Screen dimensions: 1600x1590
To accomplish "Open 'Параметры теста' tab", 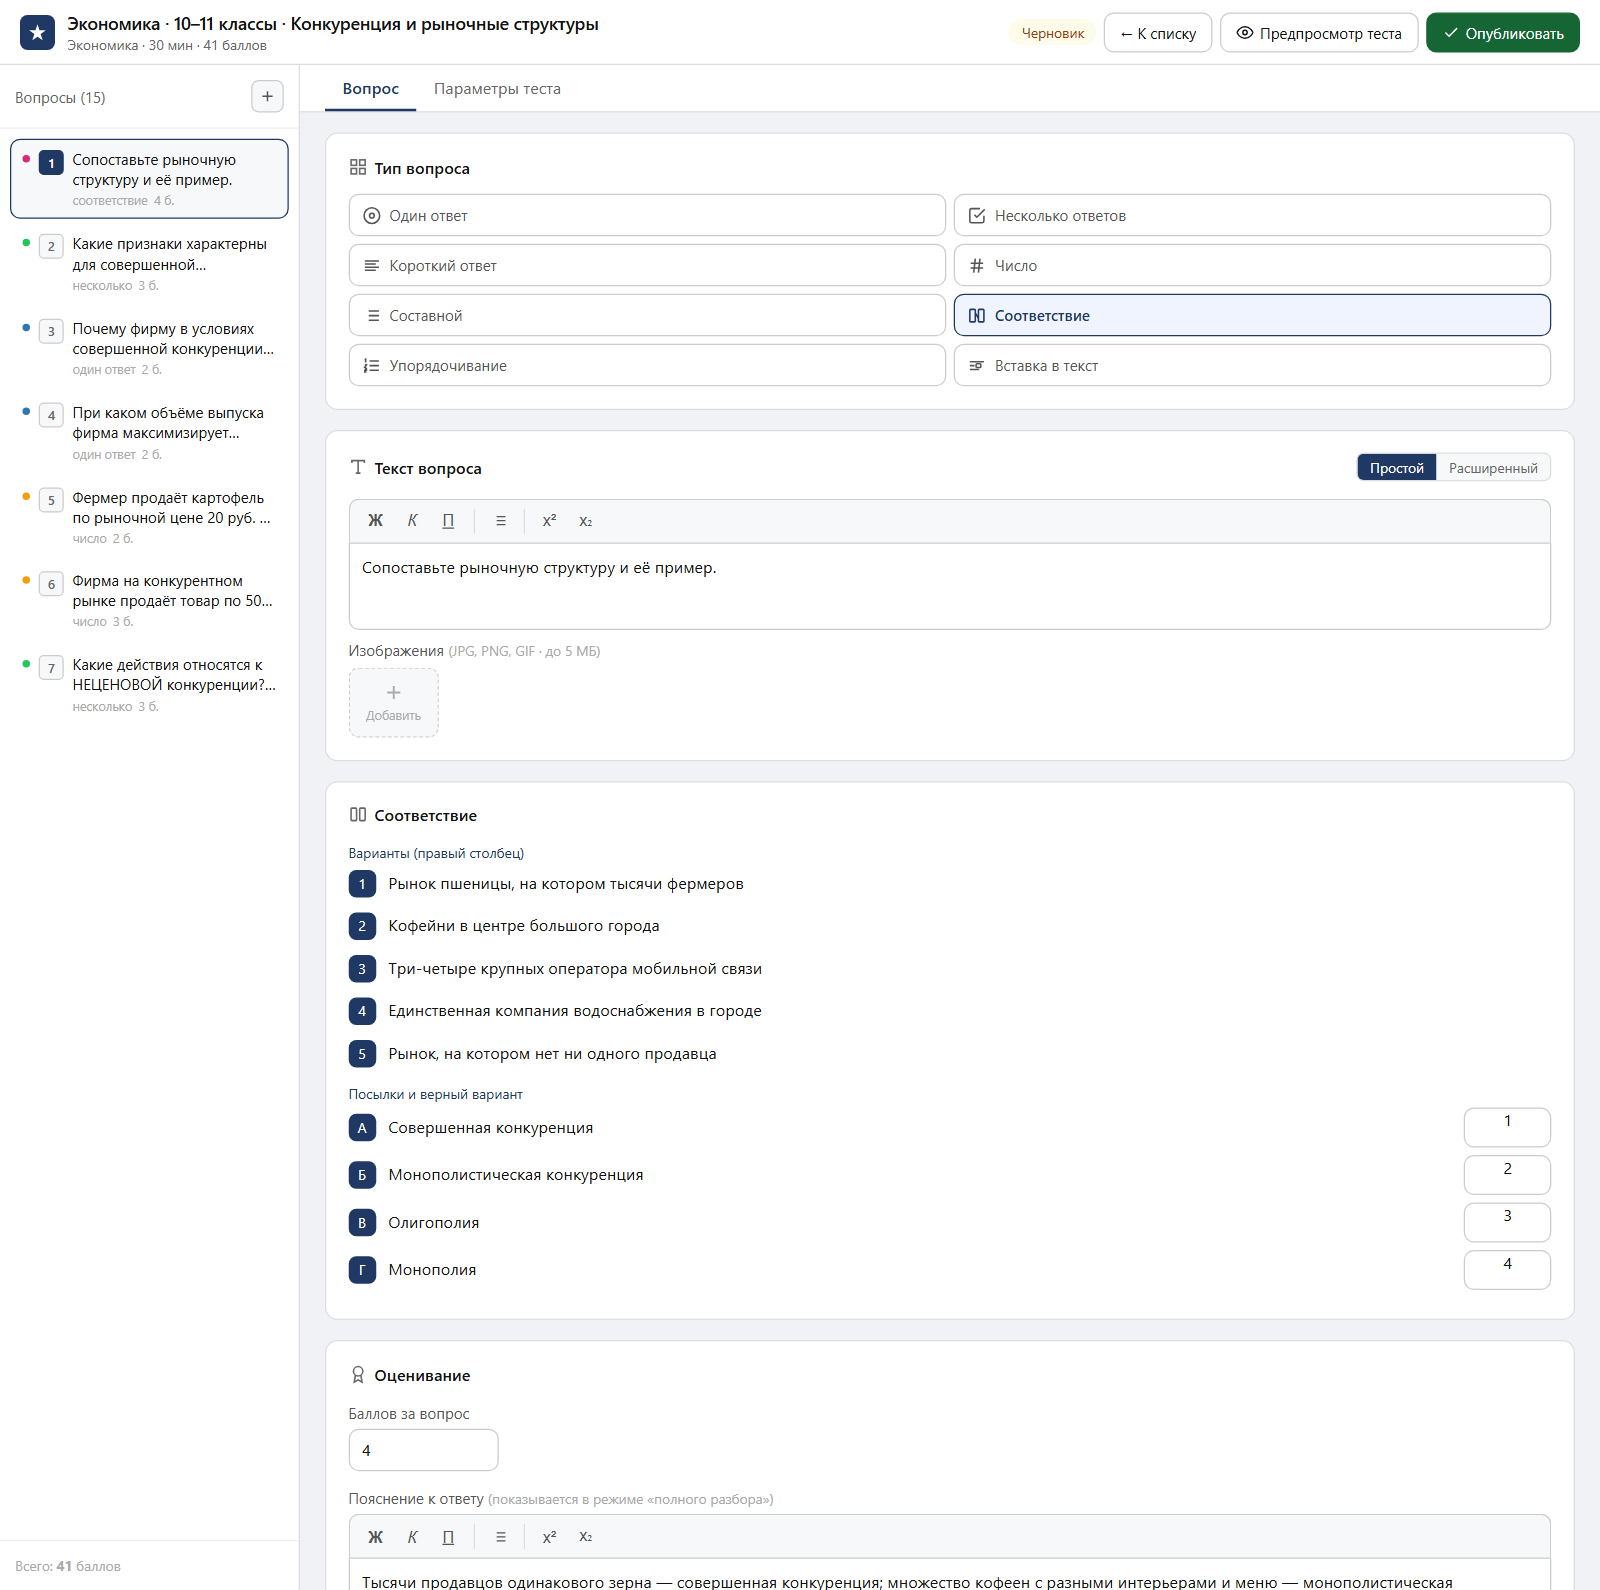I will tap(497, 89).
